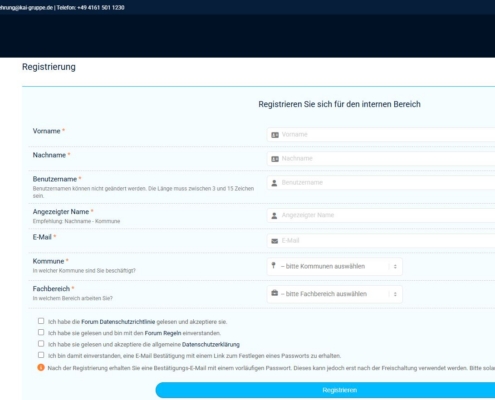Focus the Nachname input field
The image size is (495, 400).
point(381,159)
